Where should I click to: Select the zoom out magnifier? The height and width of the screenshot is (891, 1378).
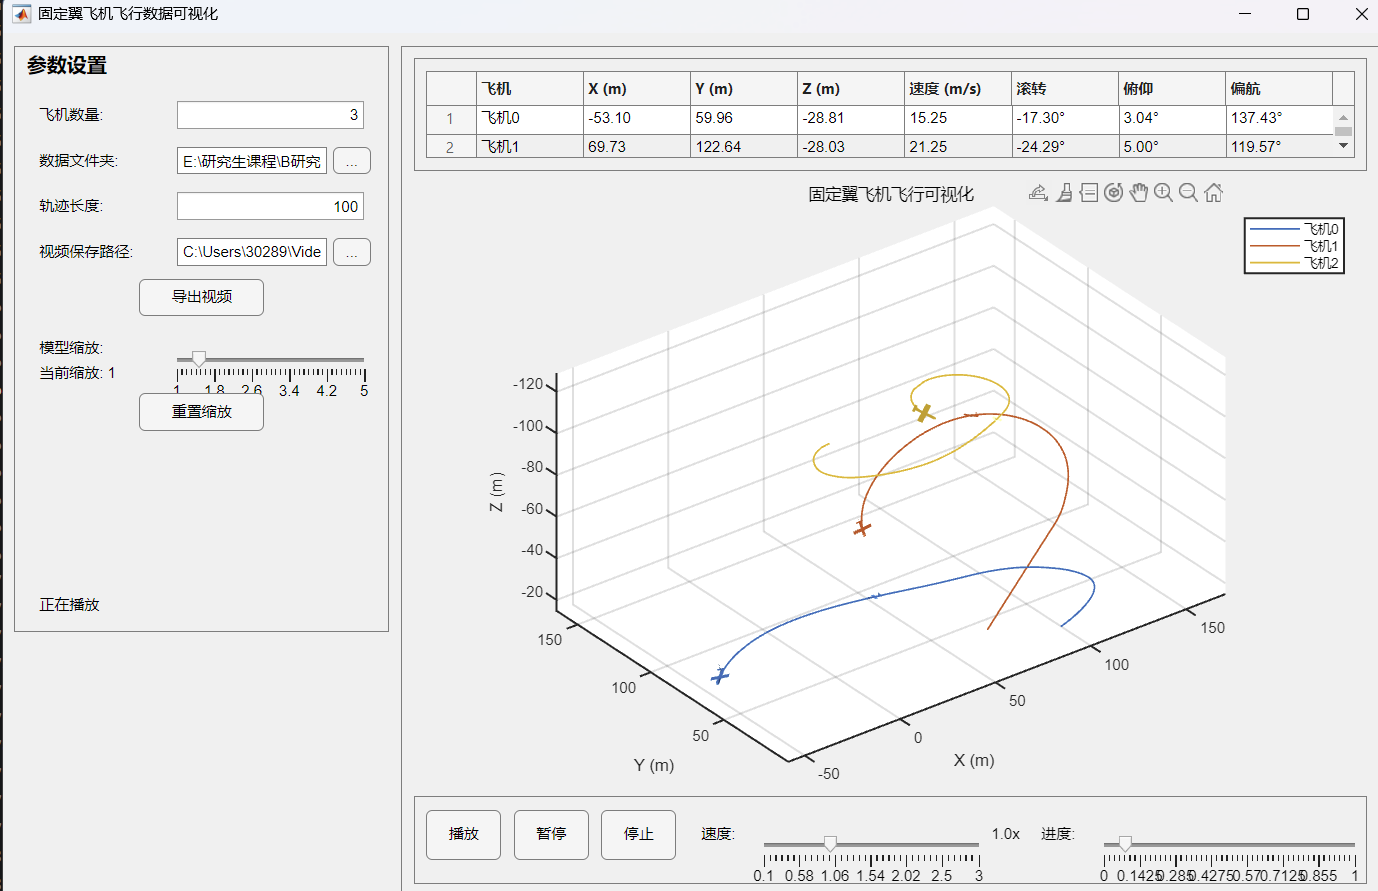[1188, 193]
